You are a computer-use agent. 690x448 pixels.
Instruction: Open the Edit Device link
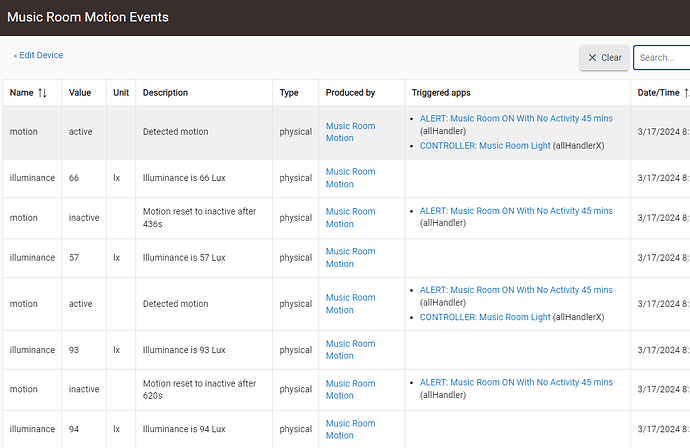coord(38,55)
